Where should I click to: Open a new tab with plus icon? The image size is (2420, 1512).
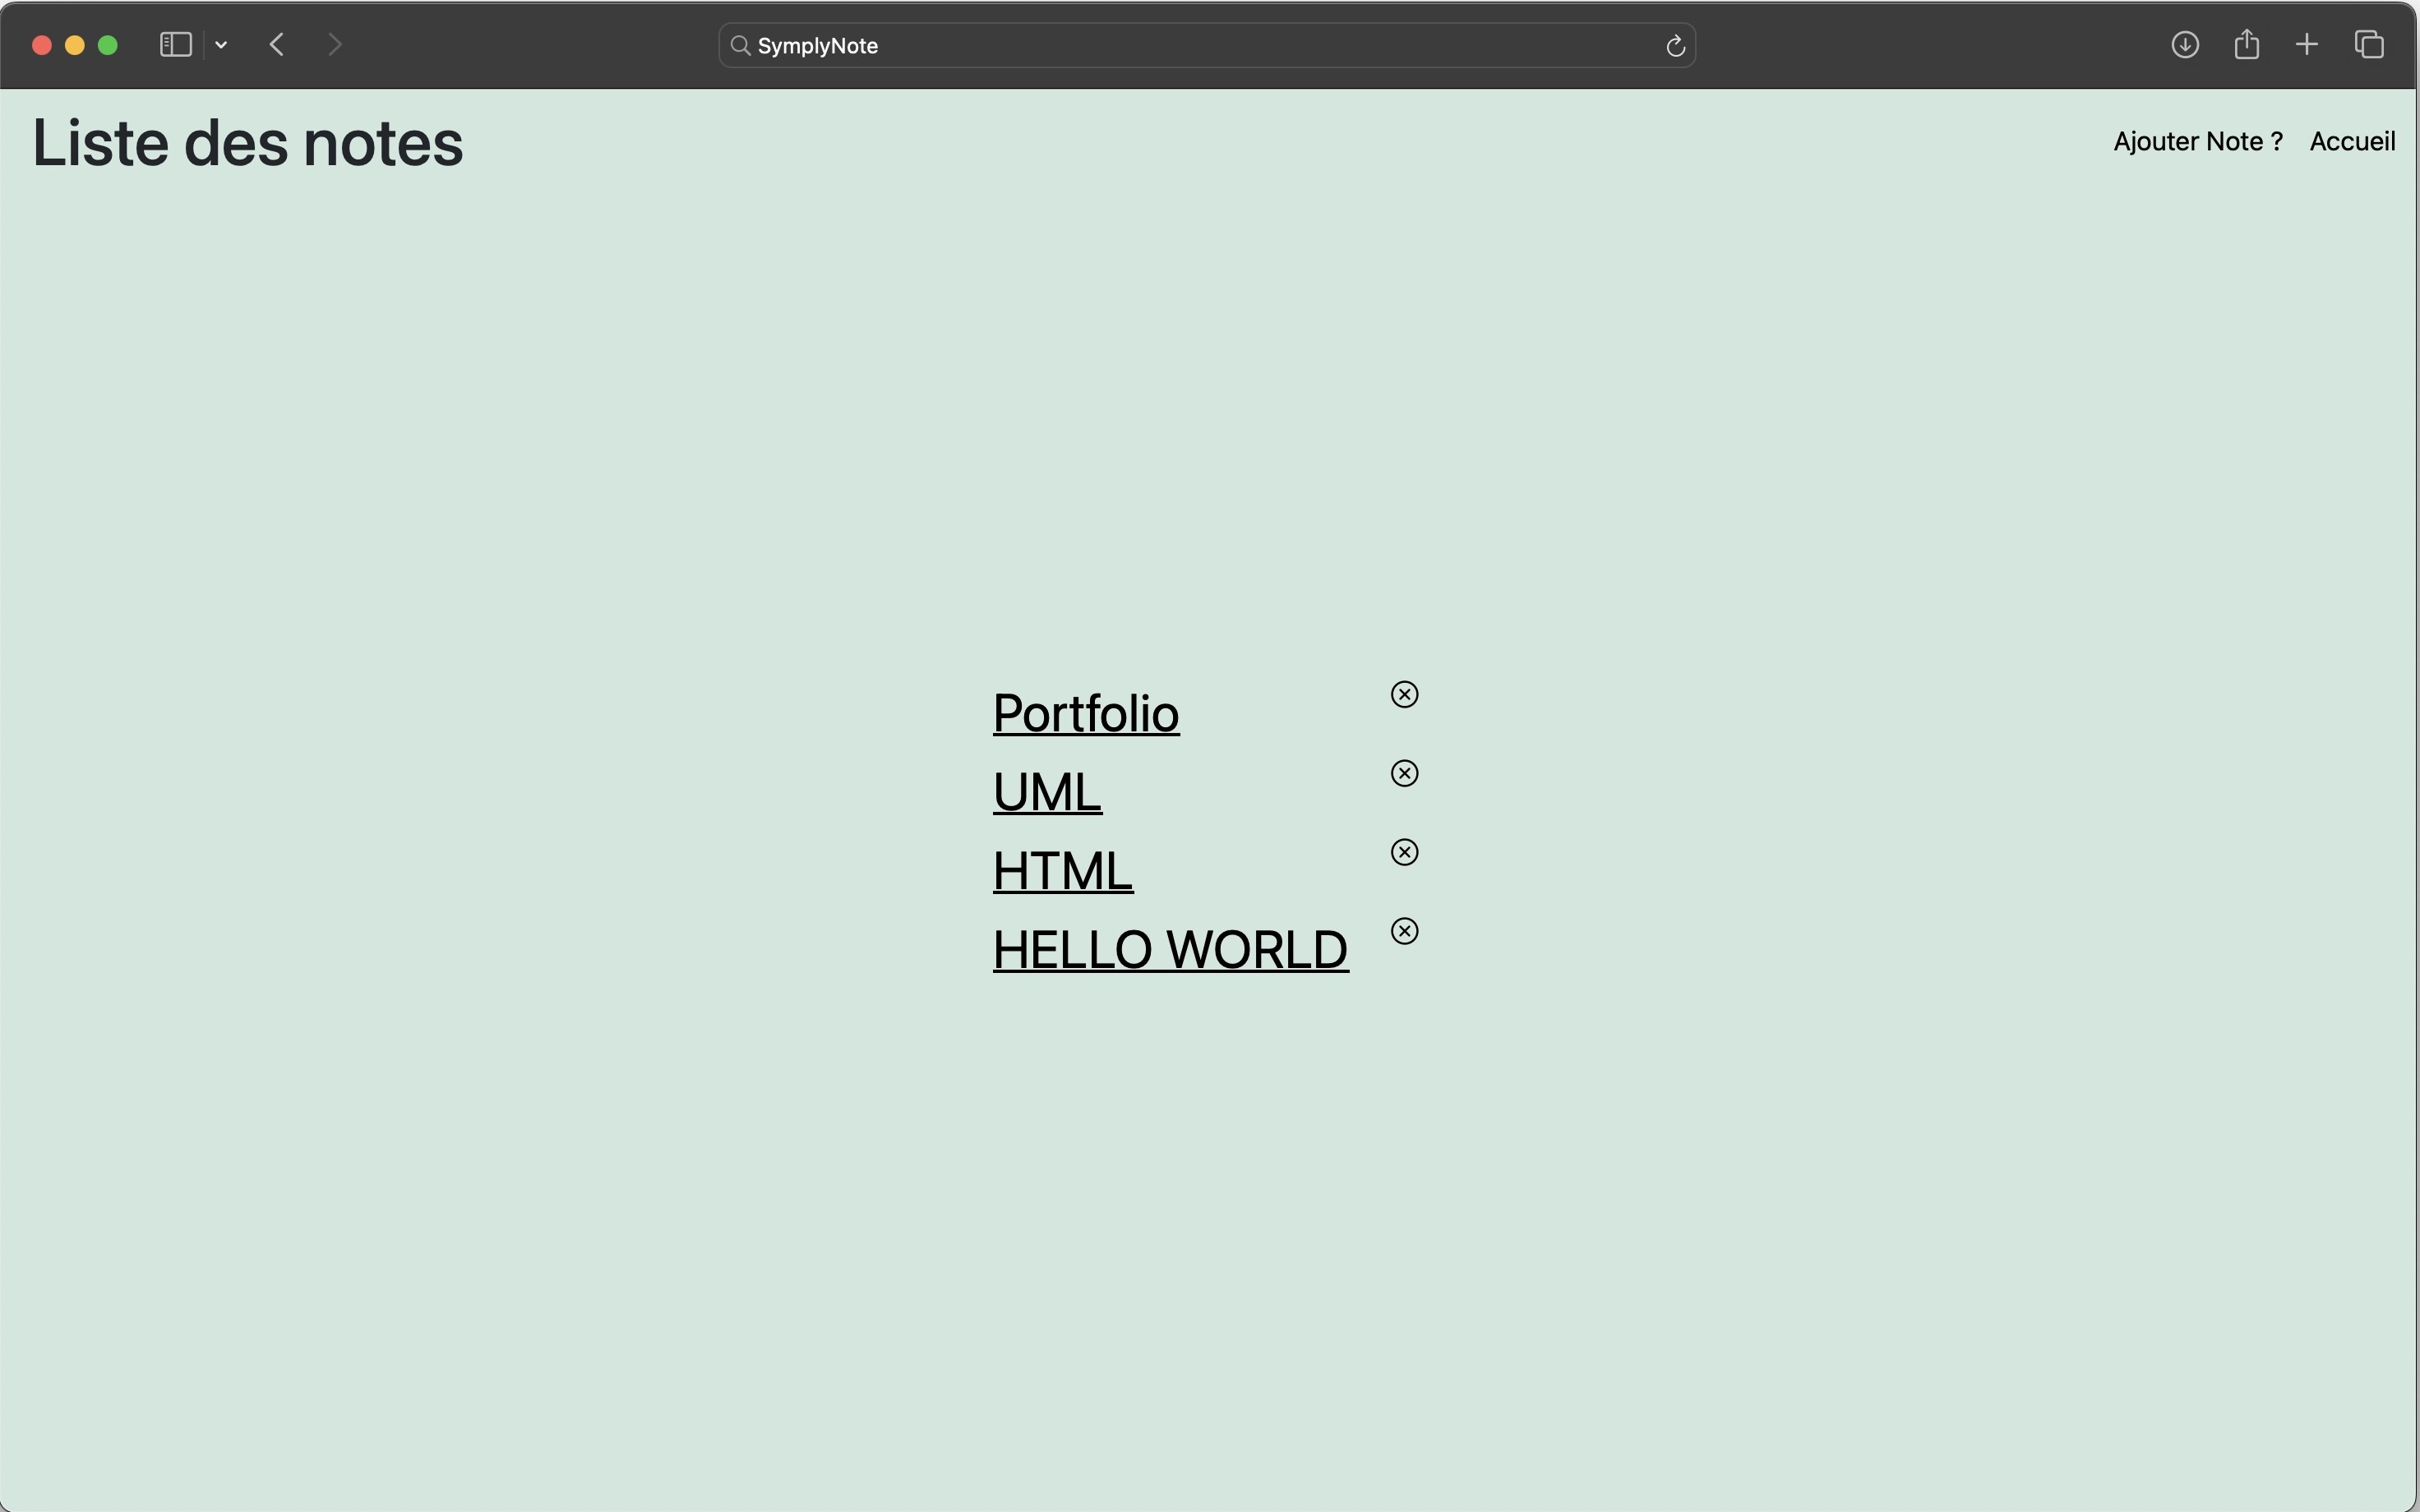[2306, 45]
